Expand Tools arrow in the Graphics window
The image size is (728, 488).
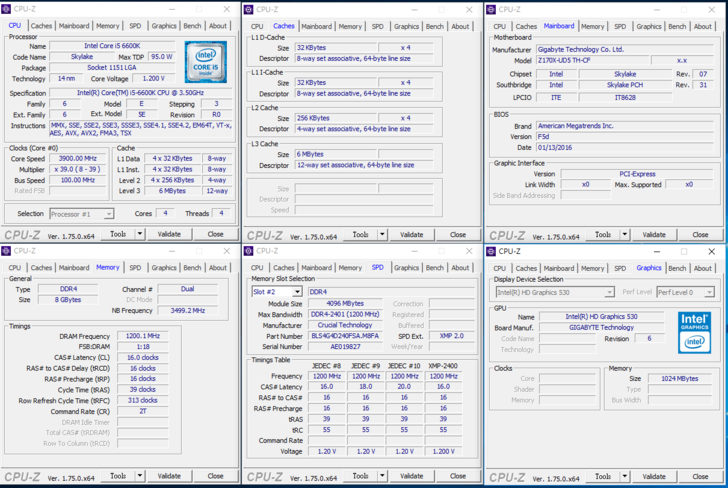tap(625, 477)
